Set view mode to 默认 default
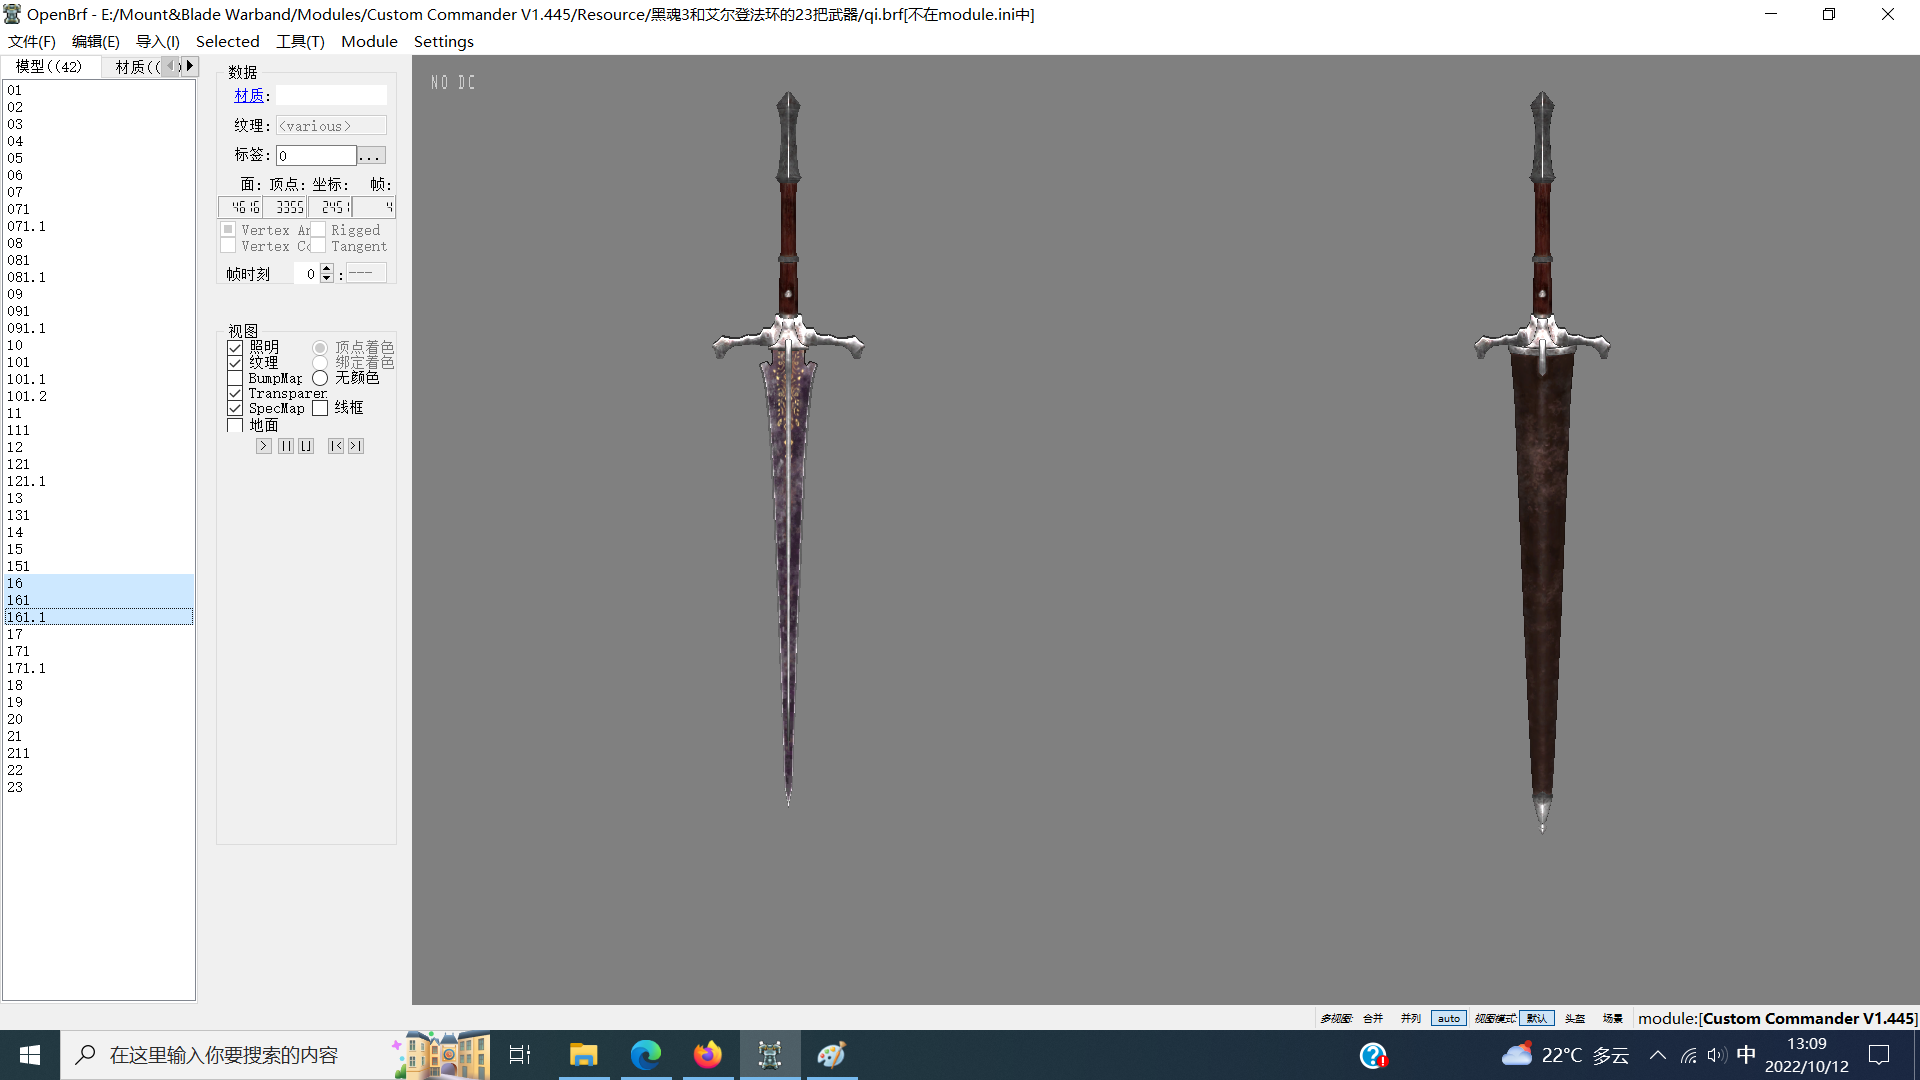This screenshot has height=1080, width=1920. coord(1537,1018)
